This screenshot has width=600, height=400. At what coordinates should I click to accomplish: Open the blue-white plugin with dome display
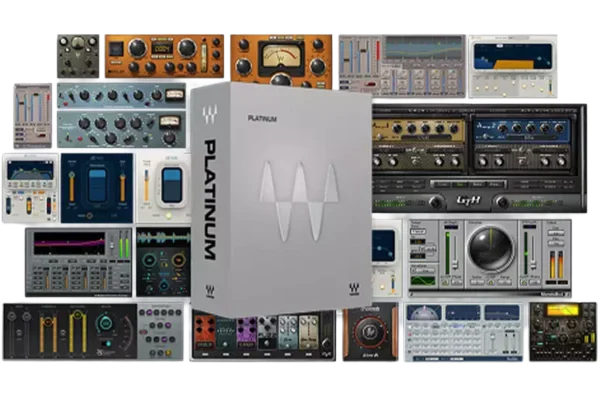pos(464,332)
